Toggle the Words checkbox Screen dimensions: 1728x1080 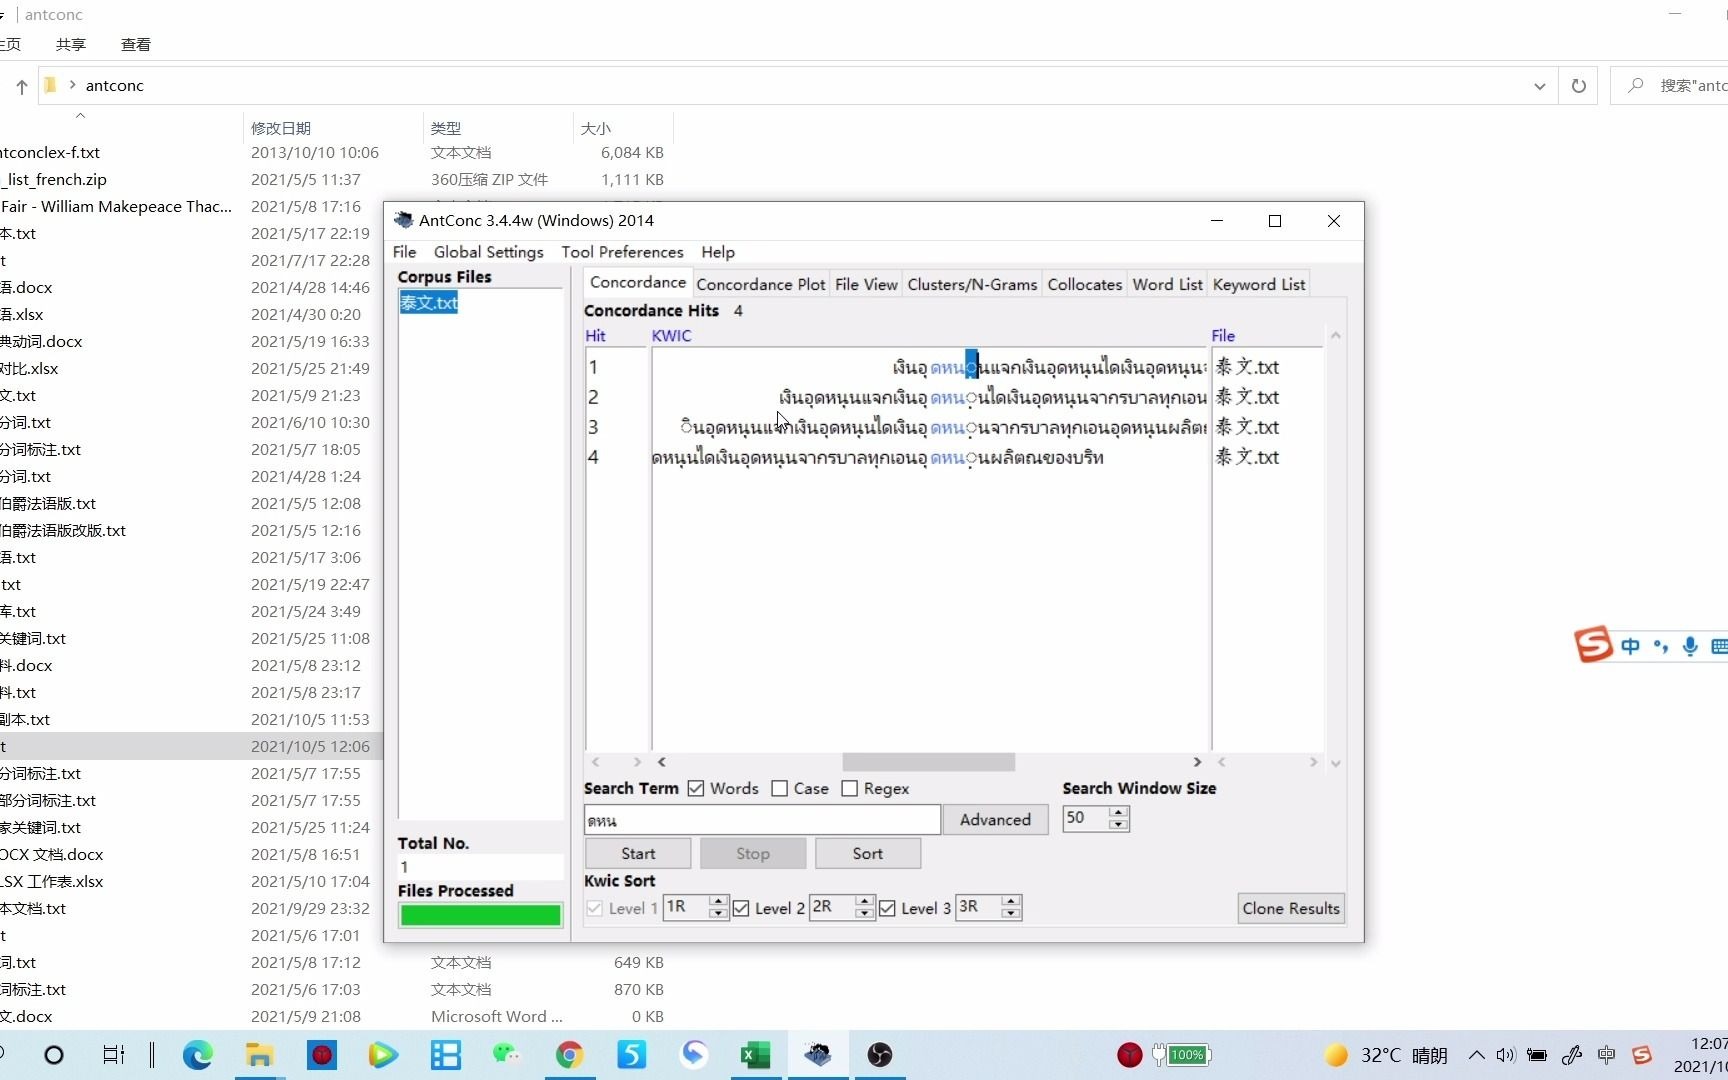click(x=696, y=789)
